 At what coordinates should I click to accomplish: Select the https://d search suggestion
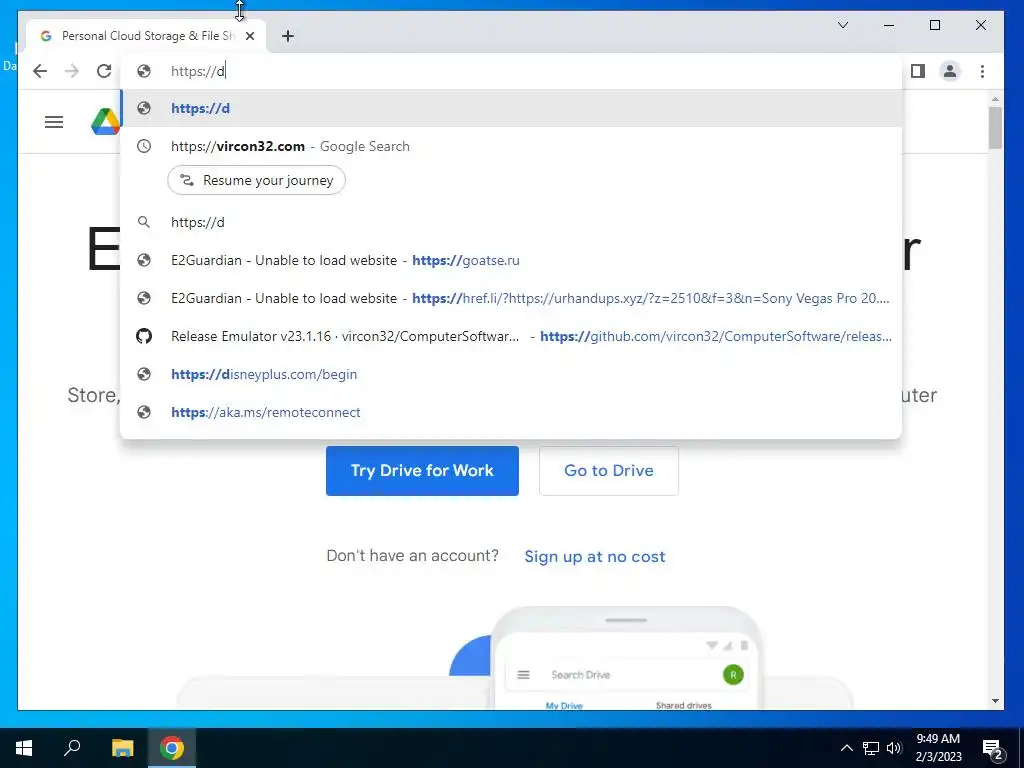click(x=511, y=222)
